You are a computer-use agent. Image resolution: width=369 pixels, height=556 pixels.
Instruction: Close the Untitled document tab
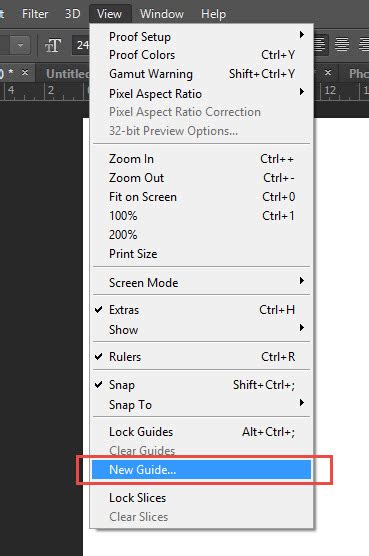pos(328,73)
